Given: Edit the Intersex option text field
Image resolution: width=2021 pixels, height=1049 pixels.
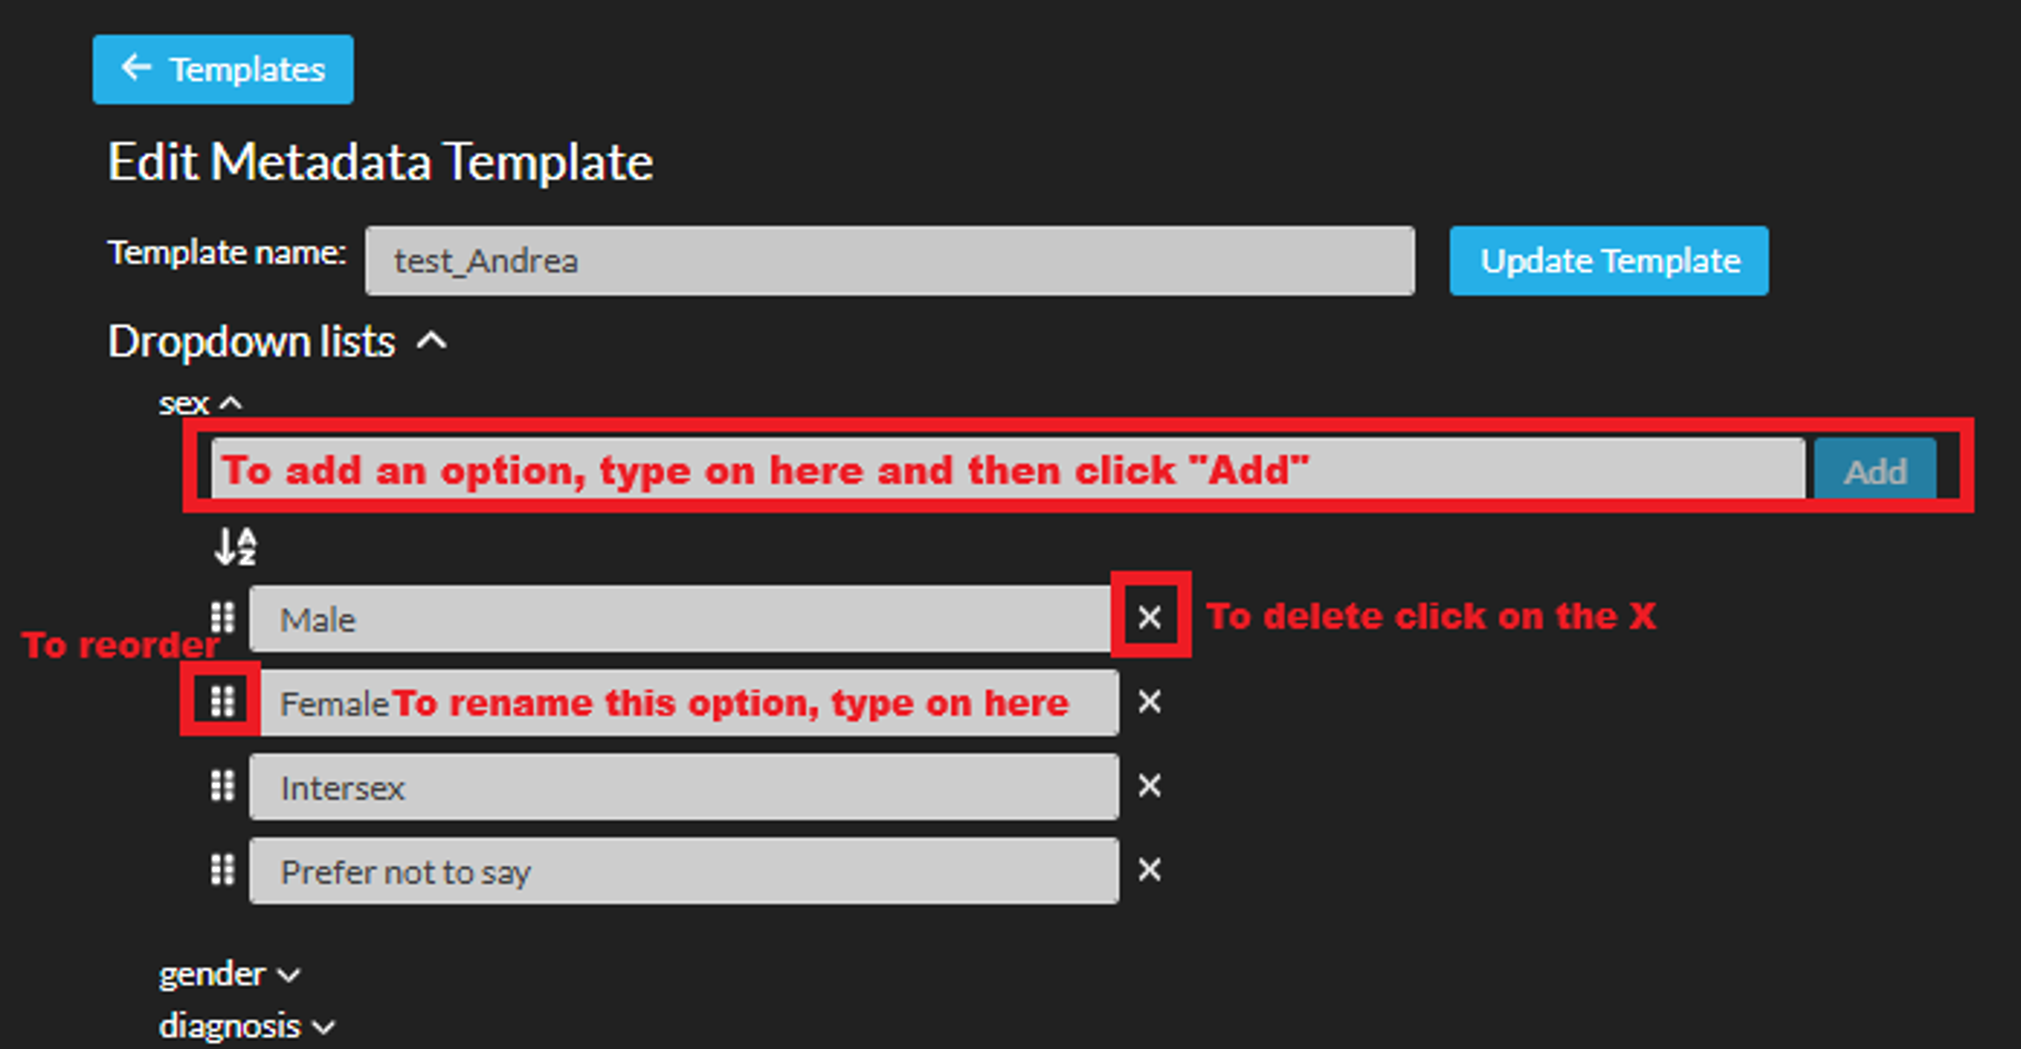Looking at the screenshot, I should [684, 788].
